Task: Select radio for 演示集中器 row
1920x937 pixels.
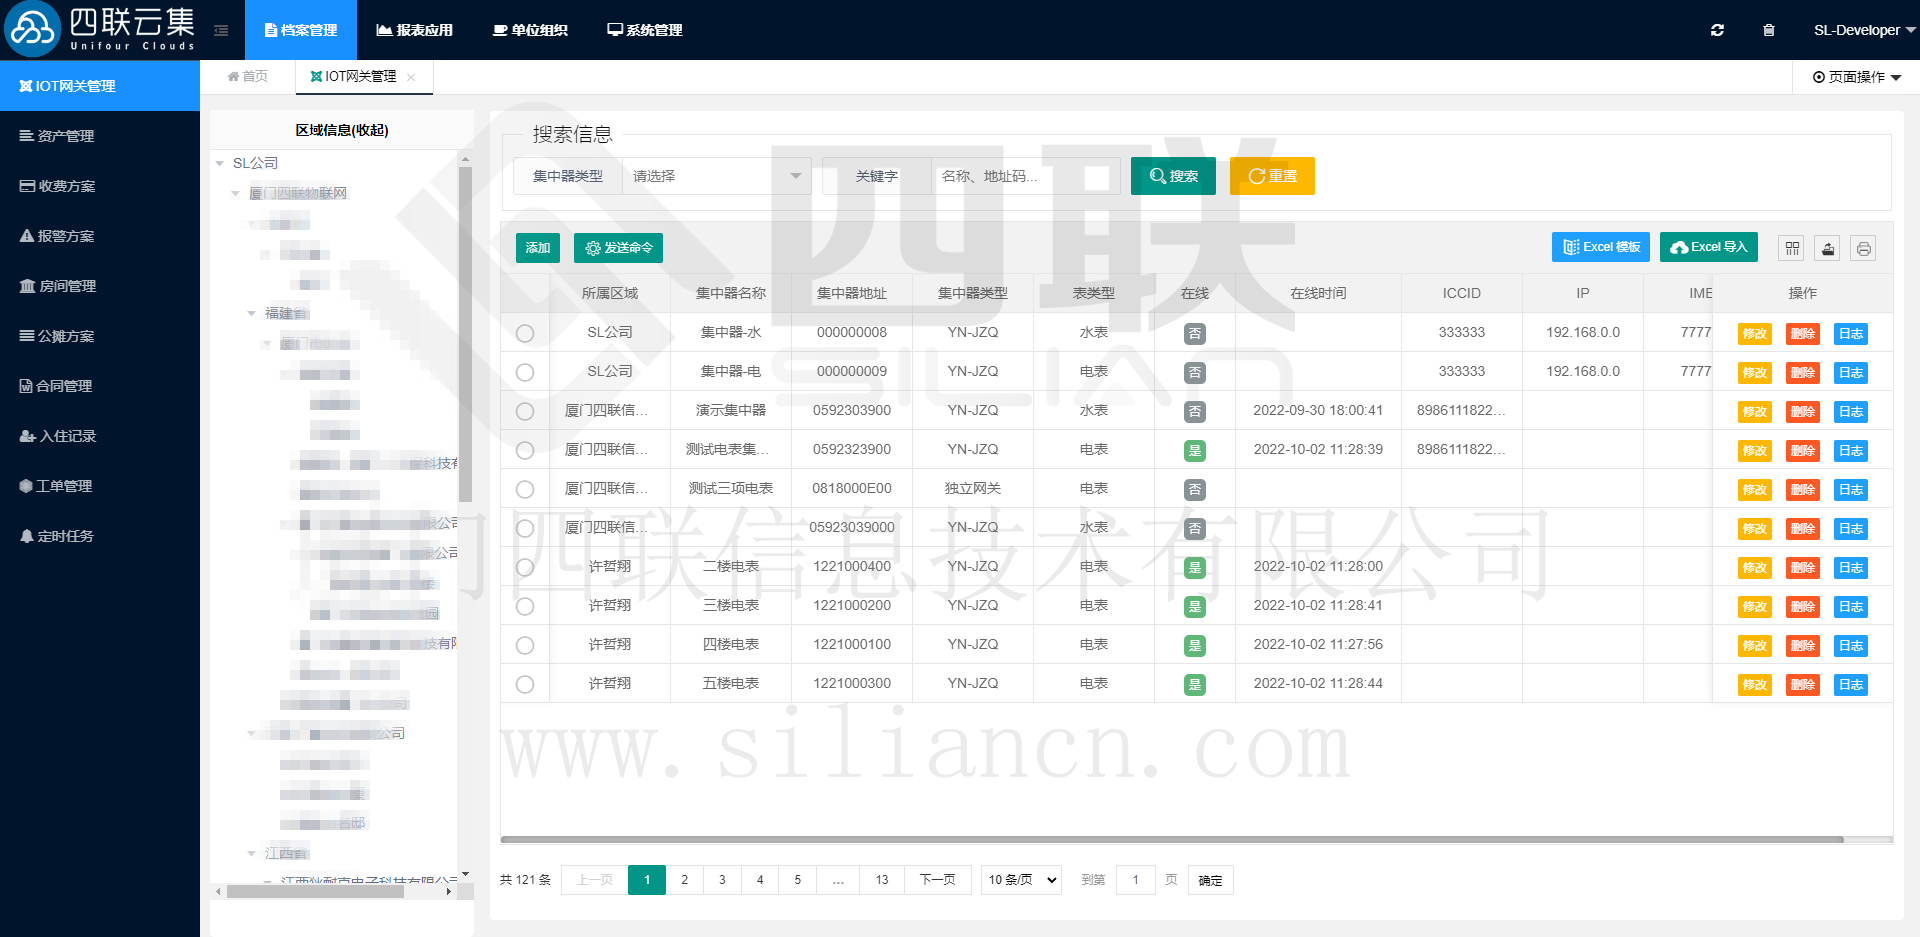Action: pyautogui.click(x=525, y=411)
